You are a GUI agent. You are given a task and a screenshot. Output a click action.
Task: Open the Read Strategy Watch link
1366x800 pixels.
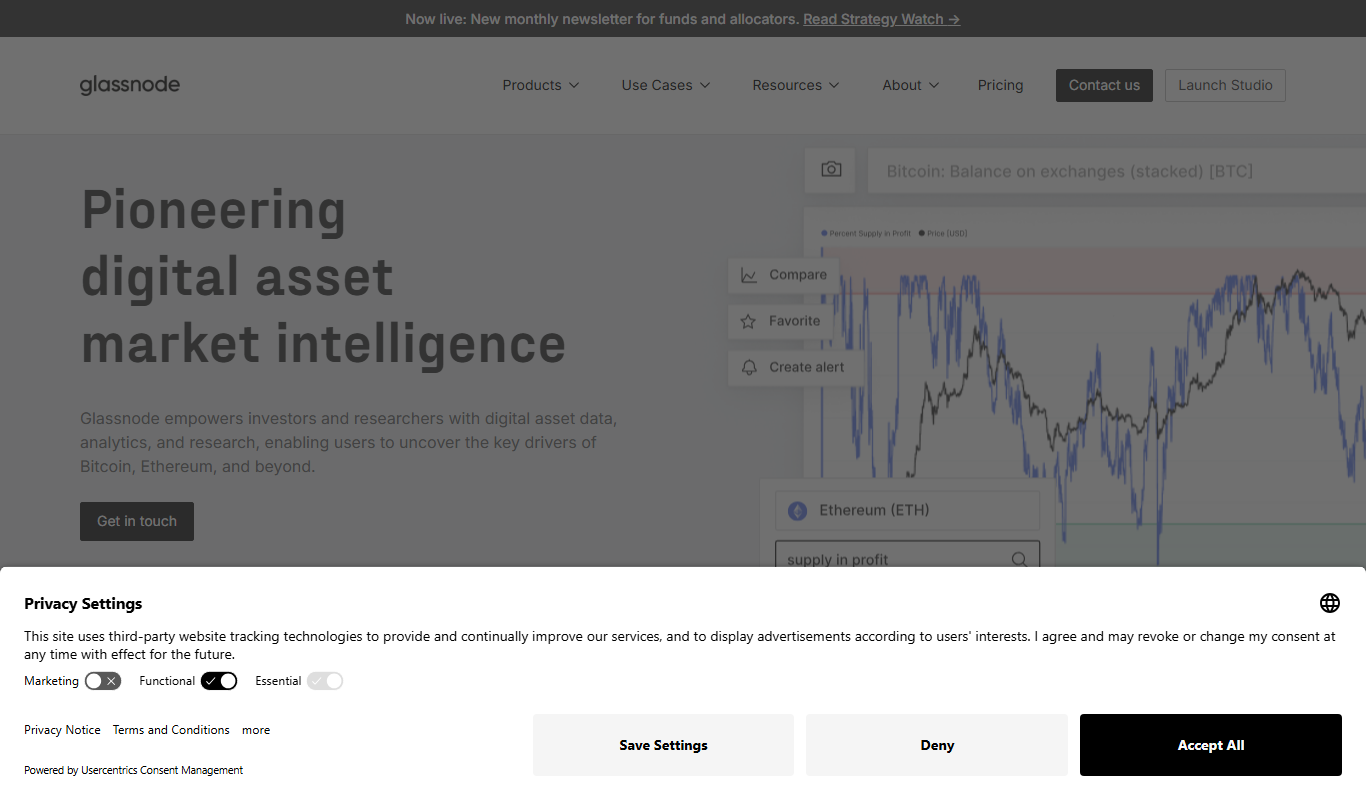881,19
